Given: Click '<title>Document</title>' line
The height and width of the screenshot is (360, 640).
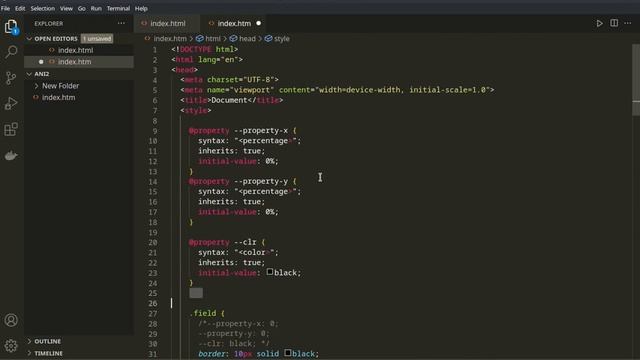Looking at the screenshot, I should [232, 100].
